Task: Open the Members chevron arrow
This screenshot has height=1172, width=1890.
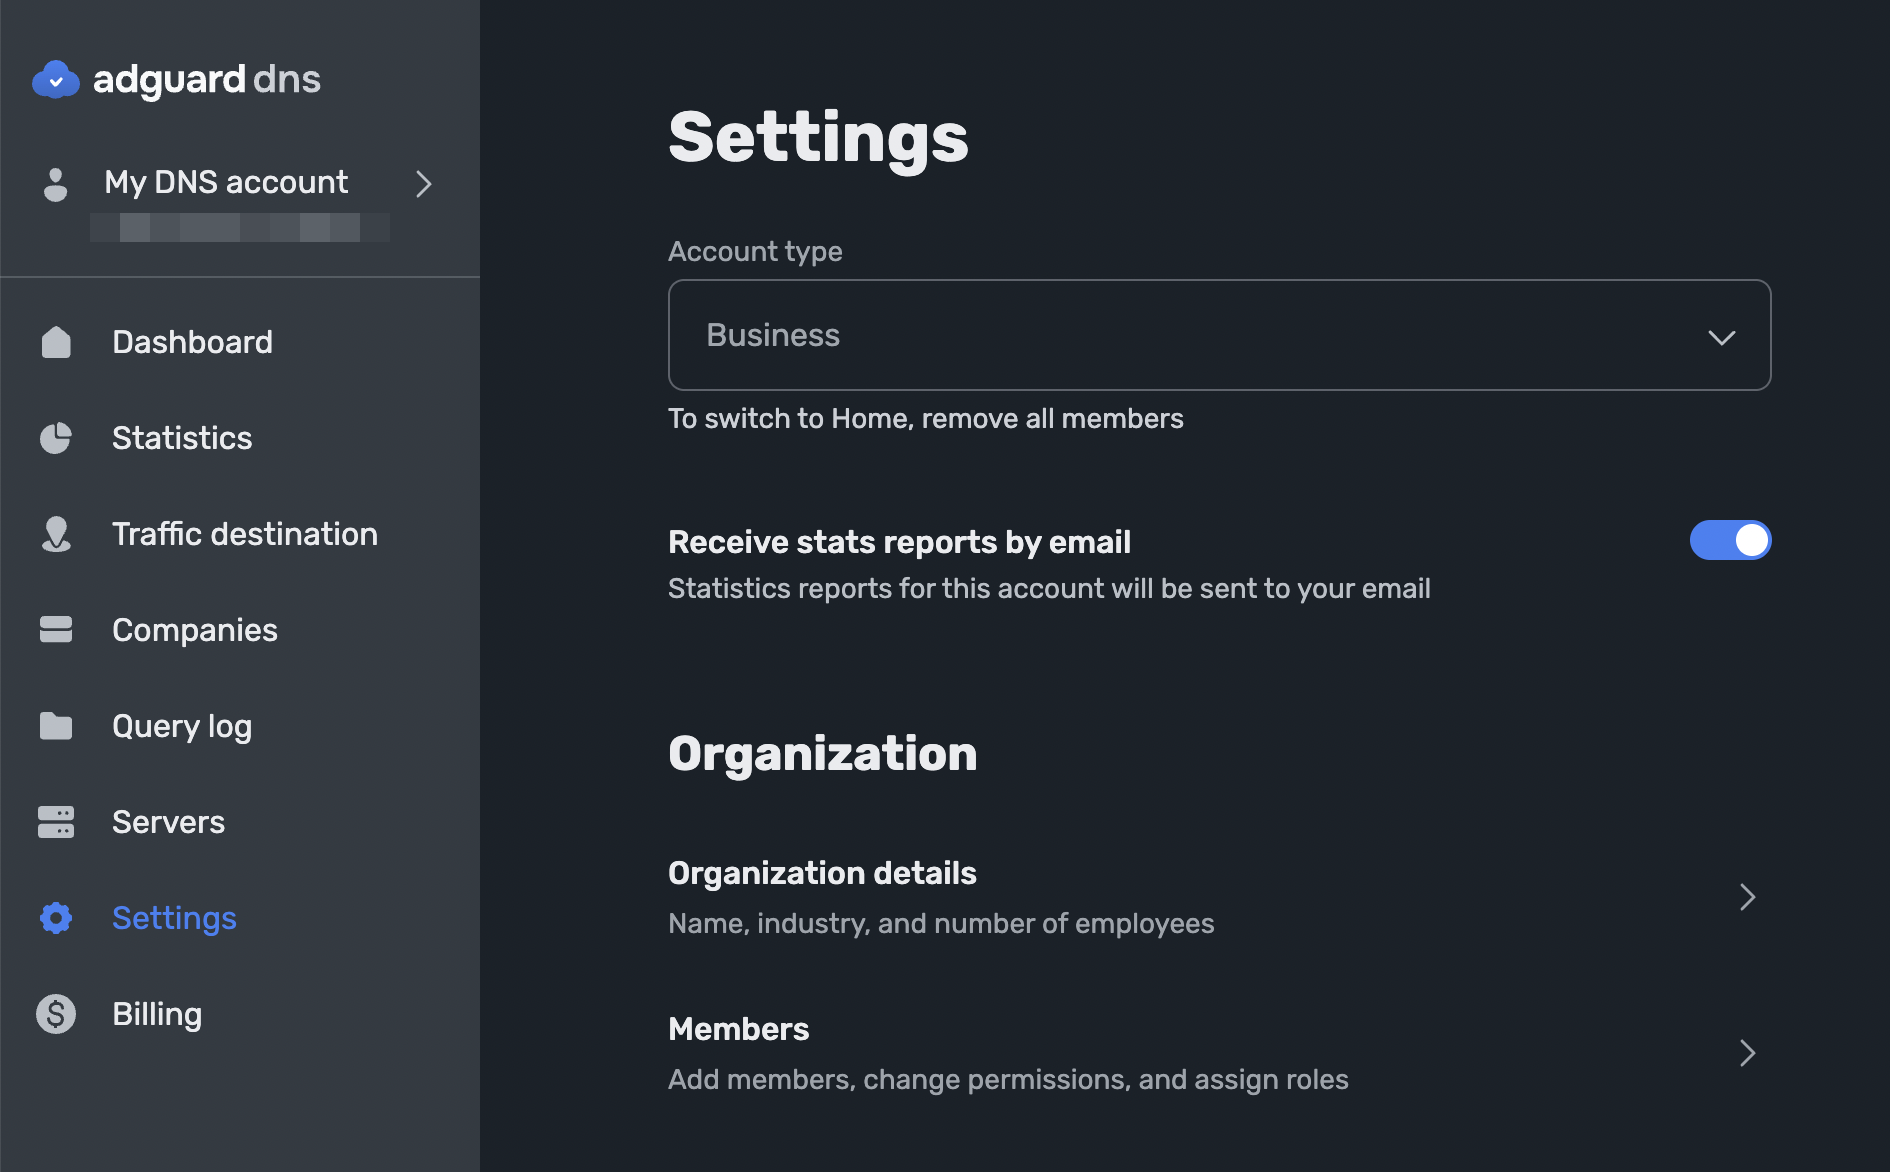Action: pyautogui.click(x=1747, y=1053)
